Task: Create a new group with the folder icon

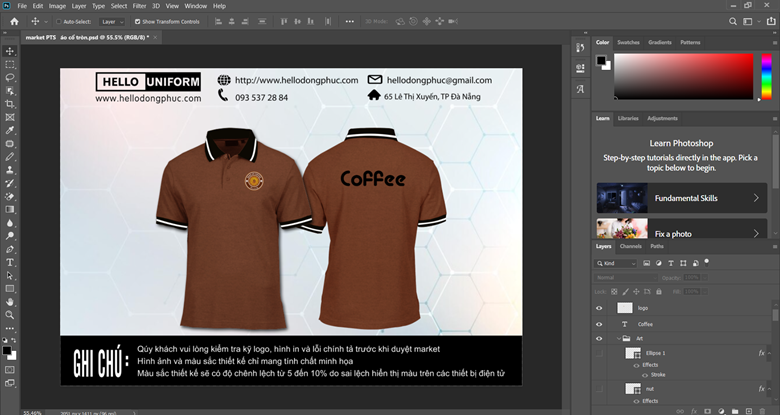Action: click(x=737, y=409)
